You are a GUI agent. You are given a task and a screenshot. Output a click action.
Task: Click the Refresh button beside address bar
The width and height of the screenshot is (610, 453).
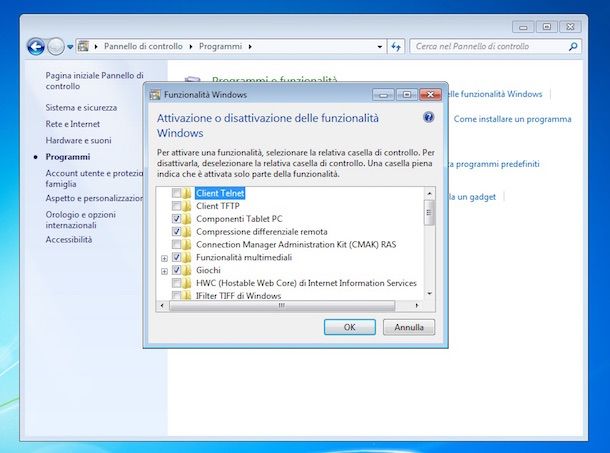pyautogui.click(x=396, y=47)
